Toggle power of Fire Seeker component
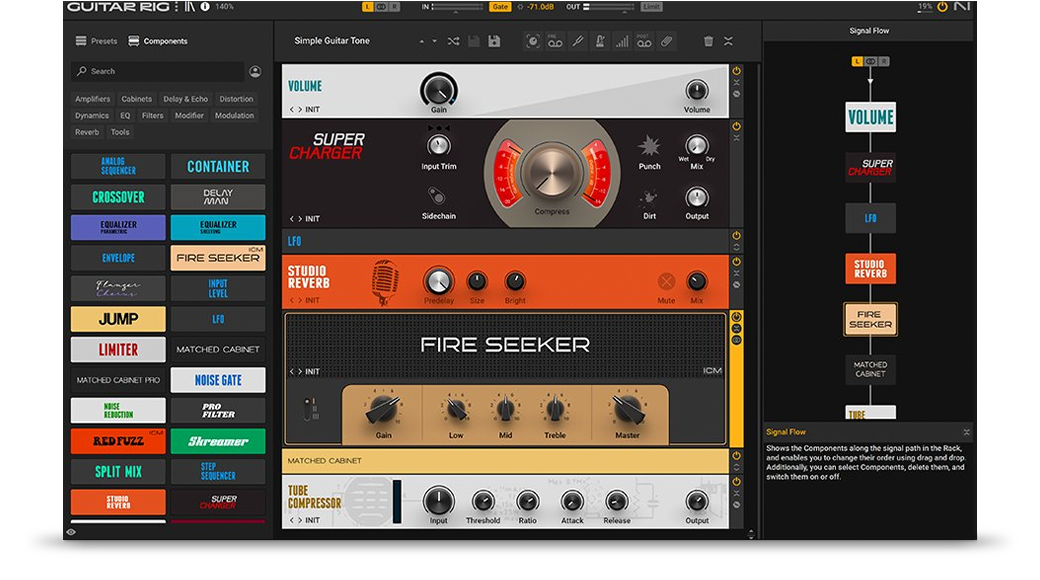This screenshot has height=580, width=1040. pyautogui.click(x=736, y=317)
